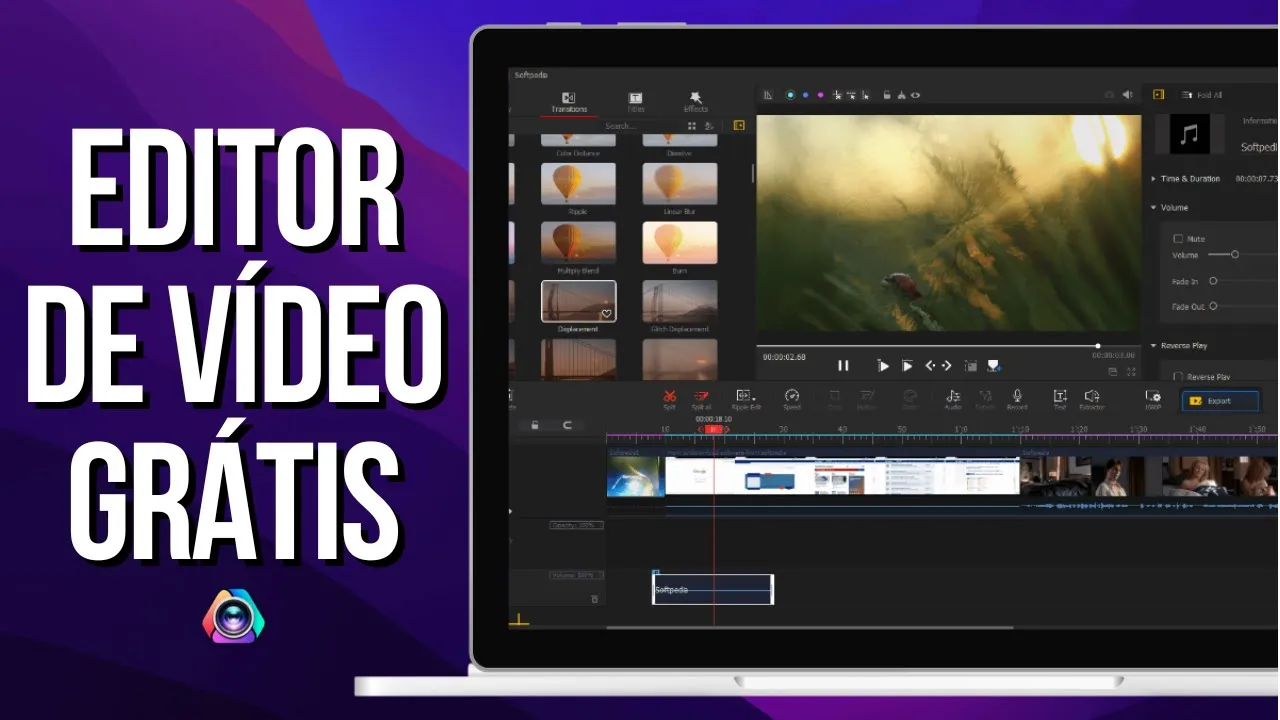The height and width of the screenshot is (720, 1280).
Task: Select the Linear Blur transition thumbnail
Action: coord(680,183)
